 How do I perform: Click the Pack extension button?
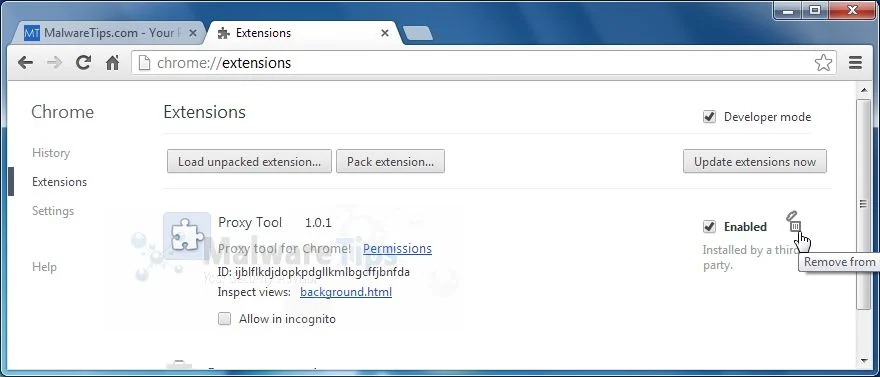391,162
